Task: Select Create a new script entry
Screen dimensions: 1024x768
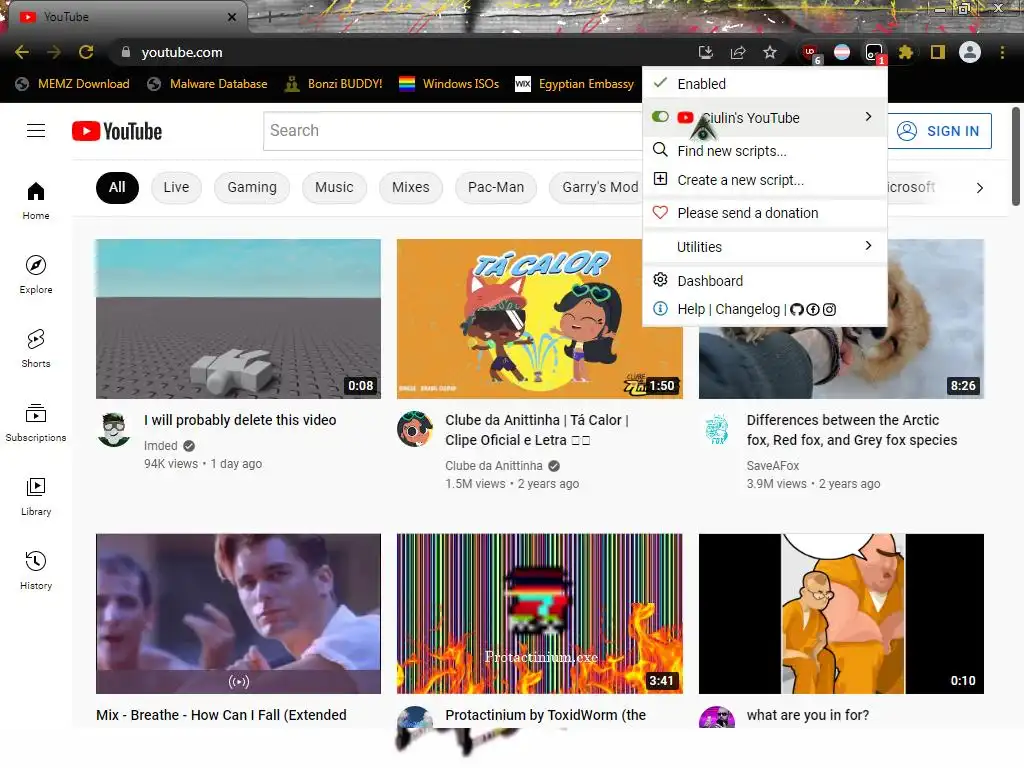Action: [x=765, y=180]
